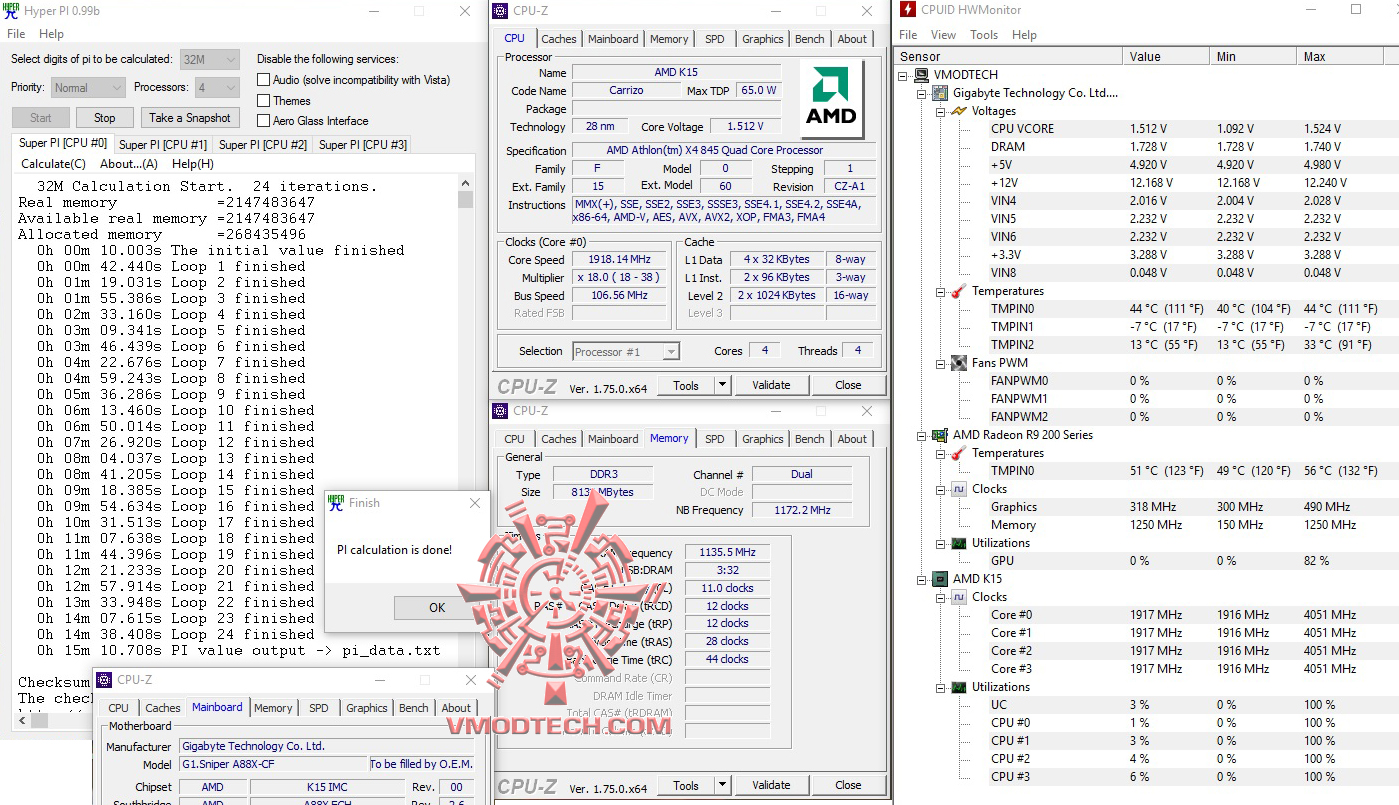Viewport: 1399px width, 805px height.
Task: Click the Value column header in HWMonitor
Action: 1166,57
